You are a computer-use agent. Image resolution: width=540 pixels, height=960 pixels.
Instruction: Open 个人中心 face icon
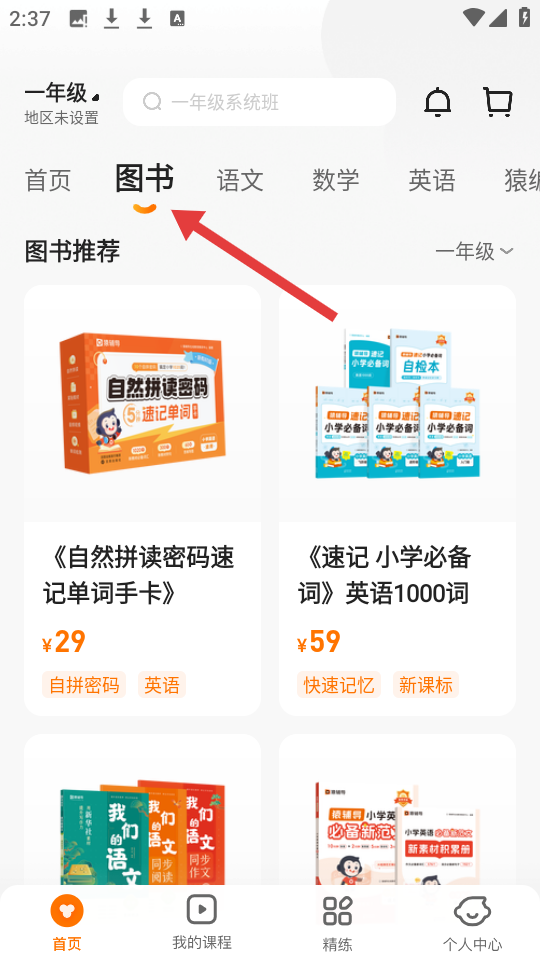[x=472, y=910]
